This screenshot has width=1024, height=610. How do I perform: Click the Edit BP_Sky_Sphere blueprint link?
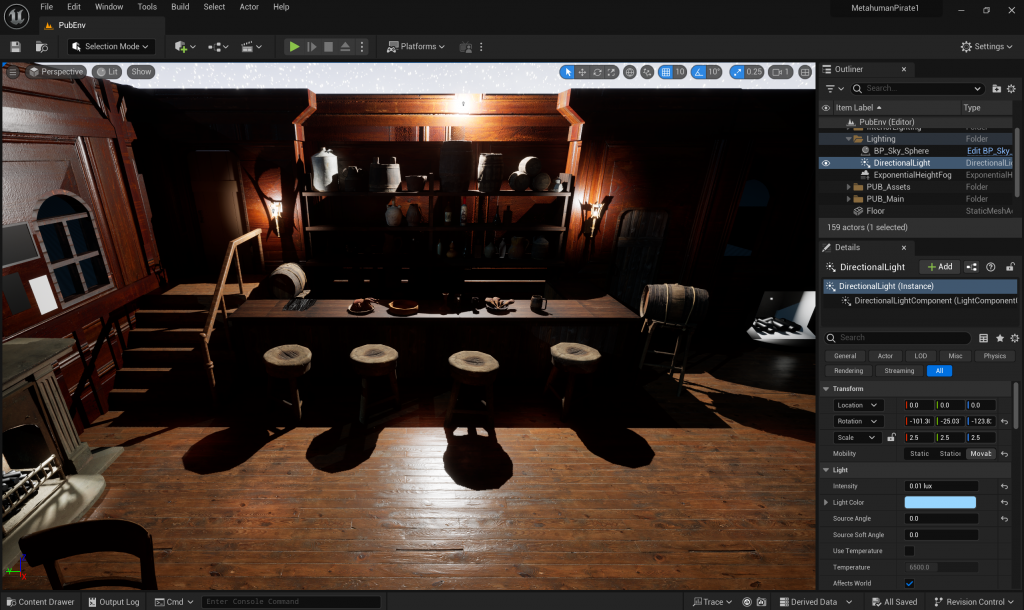pos(989,151)
